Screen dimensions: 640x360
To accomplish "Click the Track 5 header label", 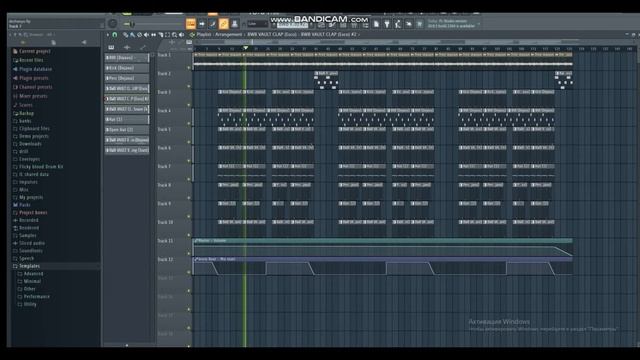I will (164, 130).
